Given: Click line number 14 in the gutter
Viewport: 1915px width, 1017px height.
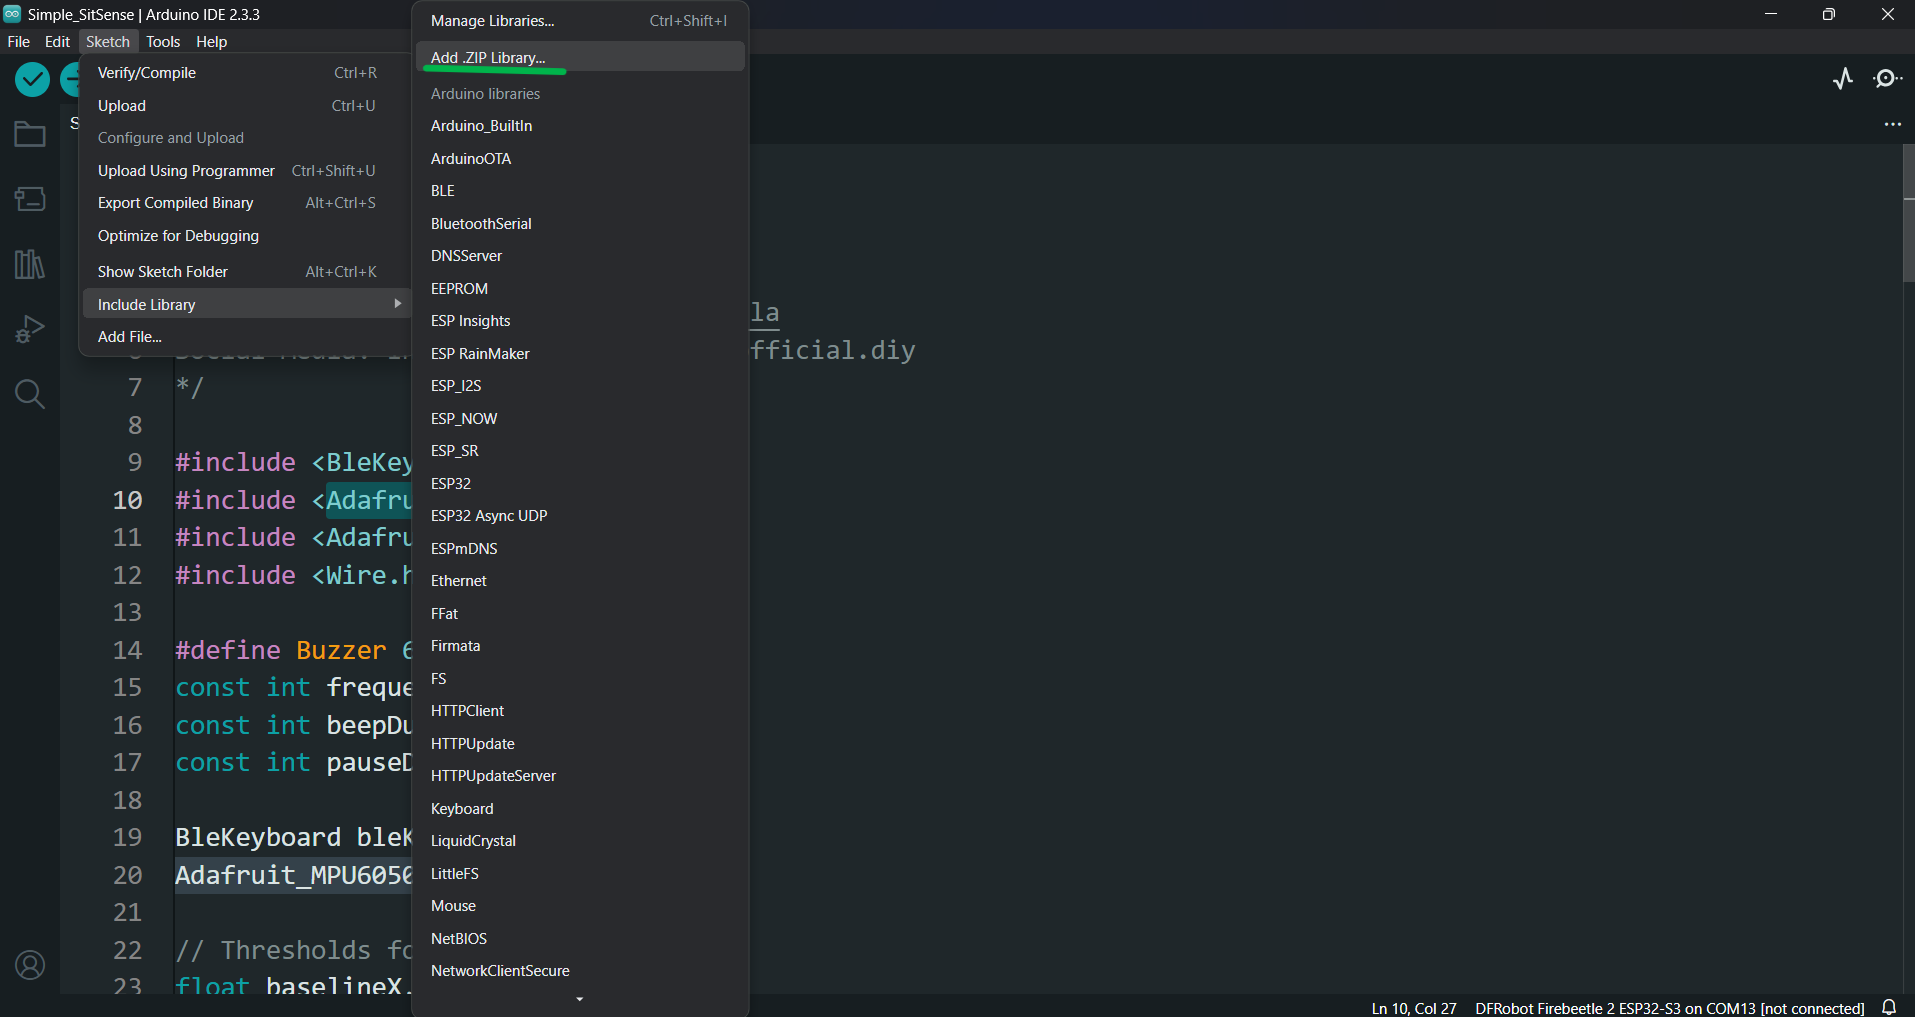Looking at the screenshot, I should [x=127, y=650].
